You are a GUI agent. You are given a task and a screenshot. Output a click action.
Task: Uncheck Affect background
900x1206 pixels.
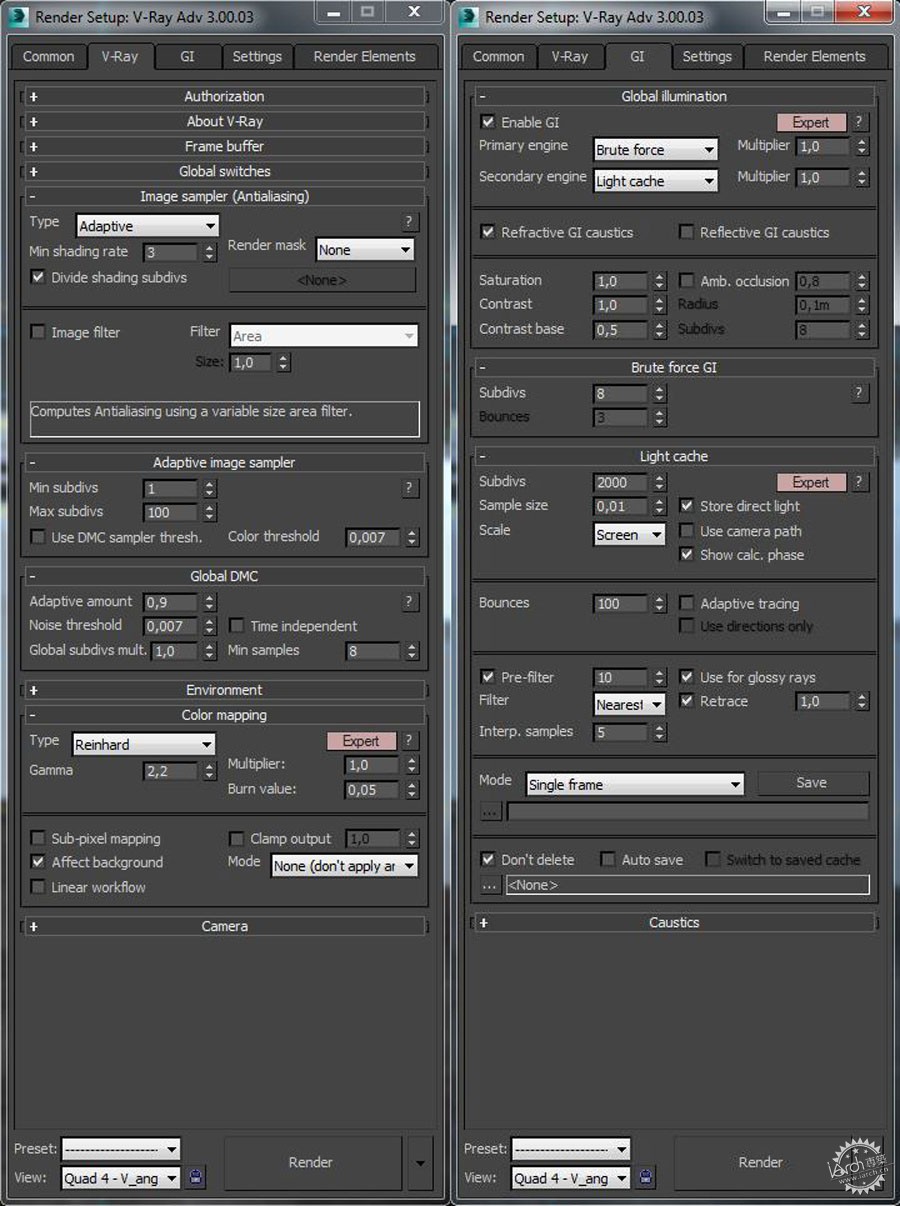[x=38, y=862]
